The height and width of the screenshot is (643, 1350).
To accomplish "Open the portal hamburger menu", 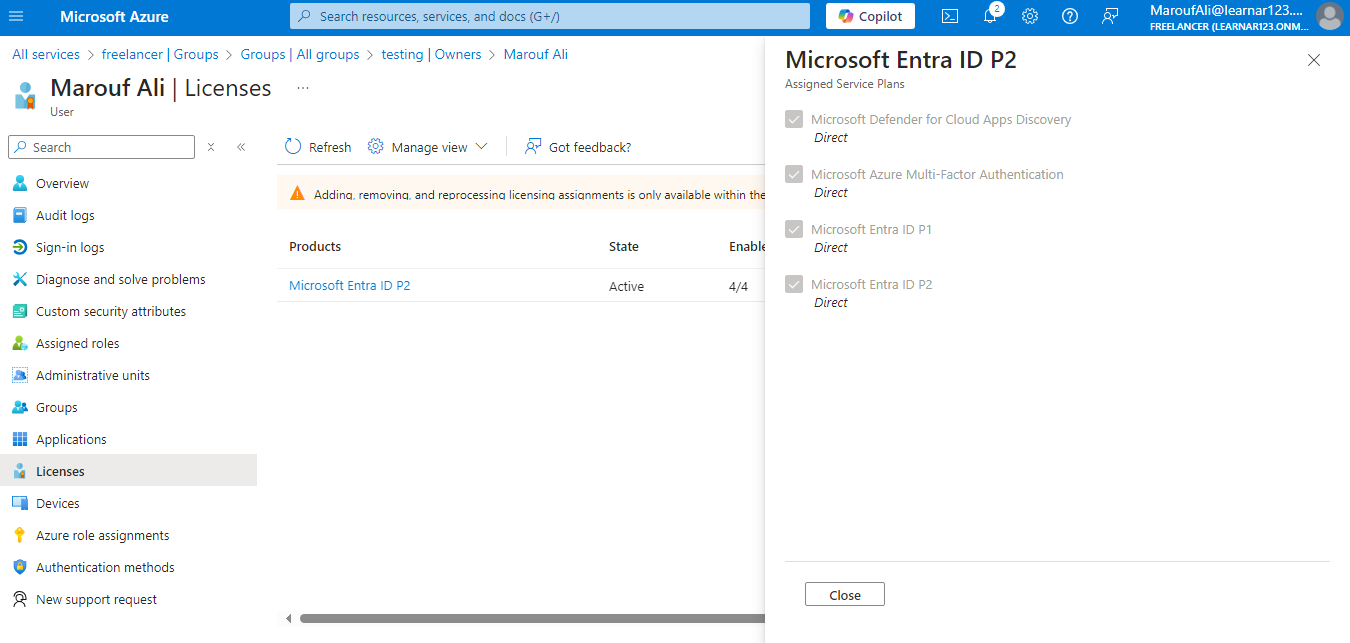I will (16, 16).
